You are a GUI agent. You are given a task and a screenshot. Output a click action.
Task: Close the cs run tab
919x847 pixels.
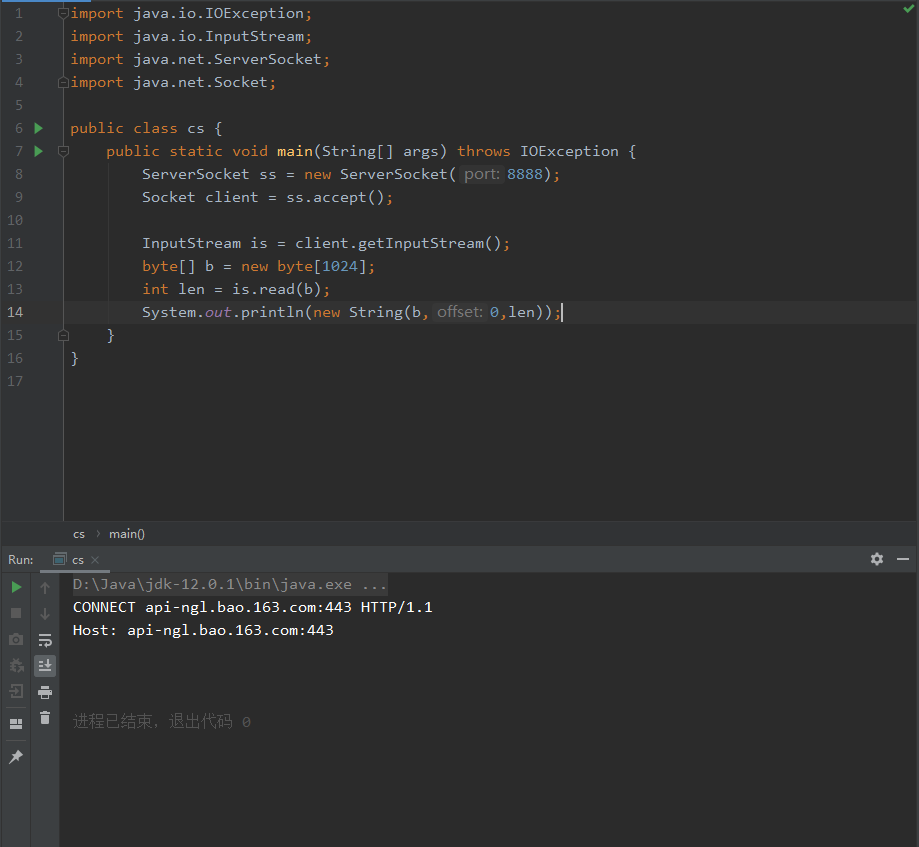pos(96,560)
